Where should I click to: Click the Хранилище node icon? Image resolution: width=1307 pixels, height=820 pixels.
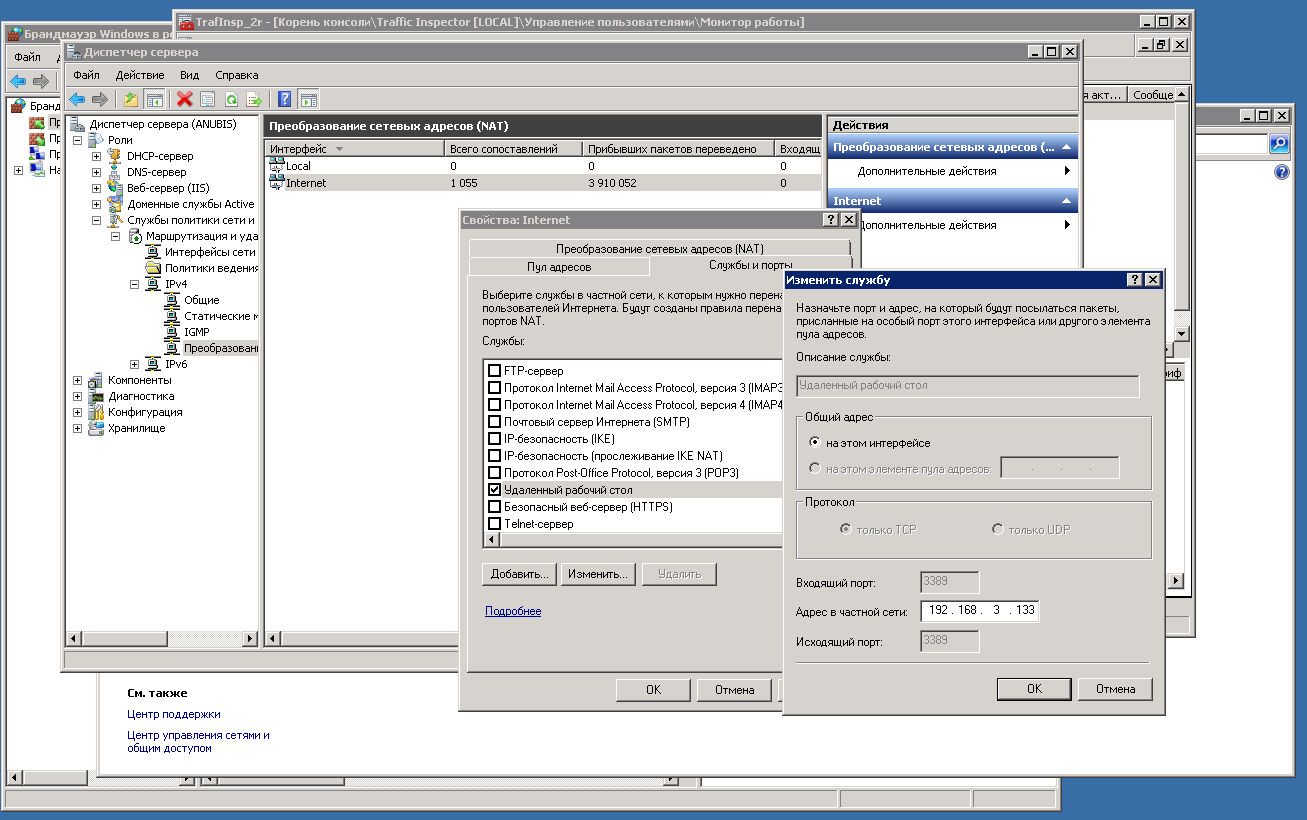pos(96,428)
